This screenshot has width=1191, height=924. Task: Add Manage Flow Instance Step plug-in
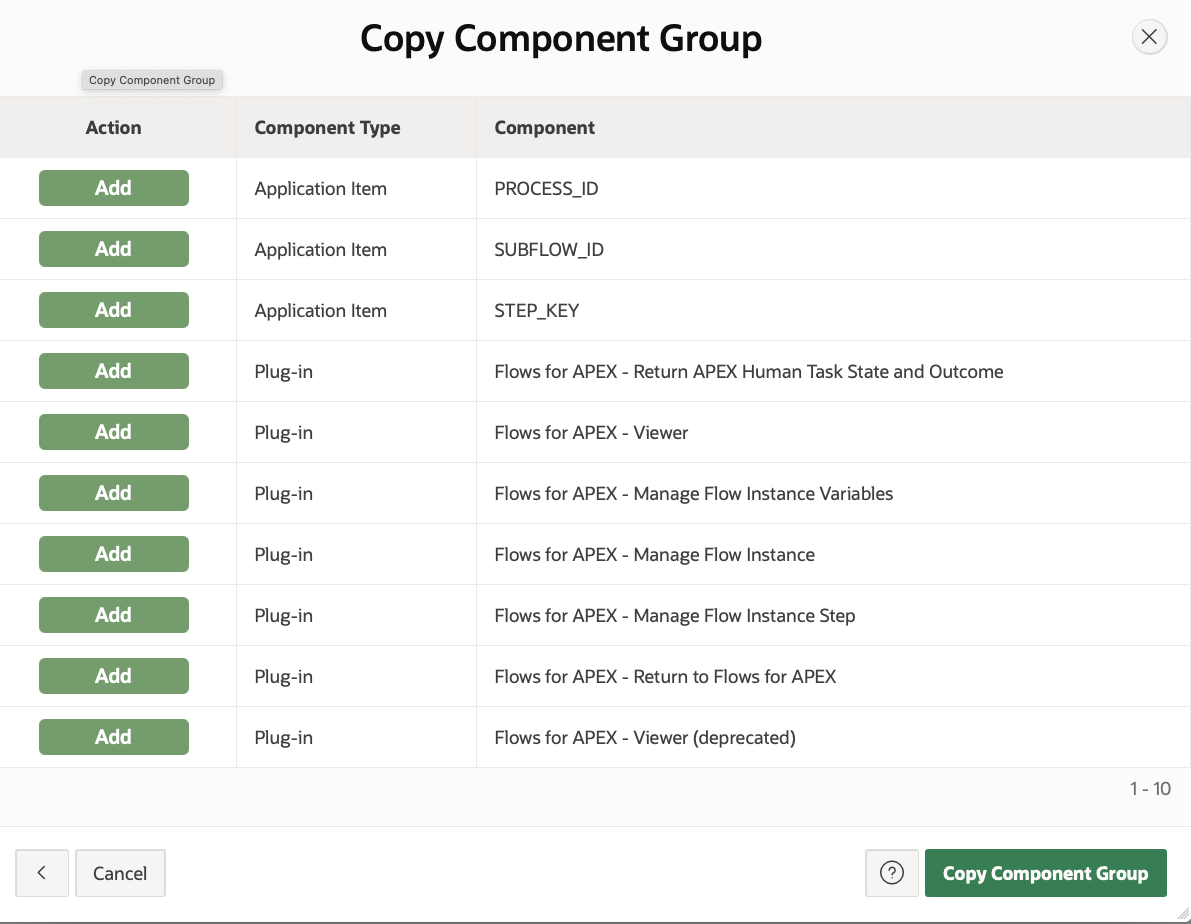pyautogui.click(x=113, y=615)
